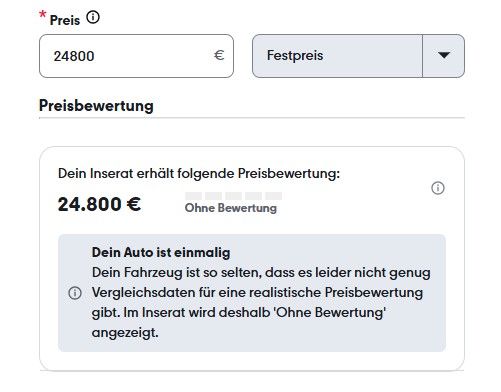Click 'Dein Inserat erhält folgende Preisbewertung' text
501x392 pixels.
pyautogui.click(x=199, y=173)
